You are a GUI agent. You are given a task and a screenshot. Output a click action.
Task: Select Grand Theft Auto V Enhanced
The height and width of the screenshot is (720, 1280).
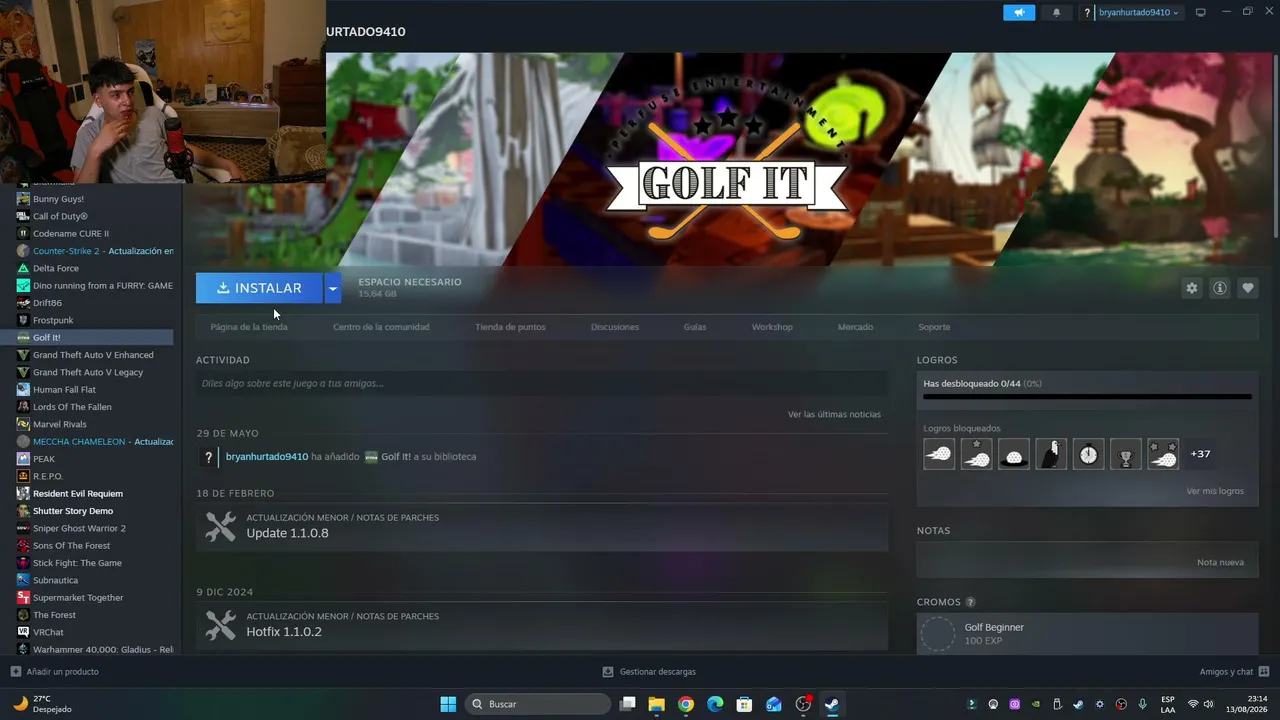click(95, 355)
